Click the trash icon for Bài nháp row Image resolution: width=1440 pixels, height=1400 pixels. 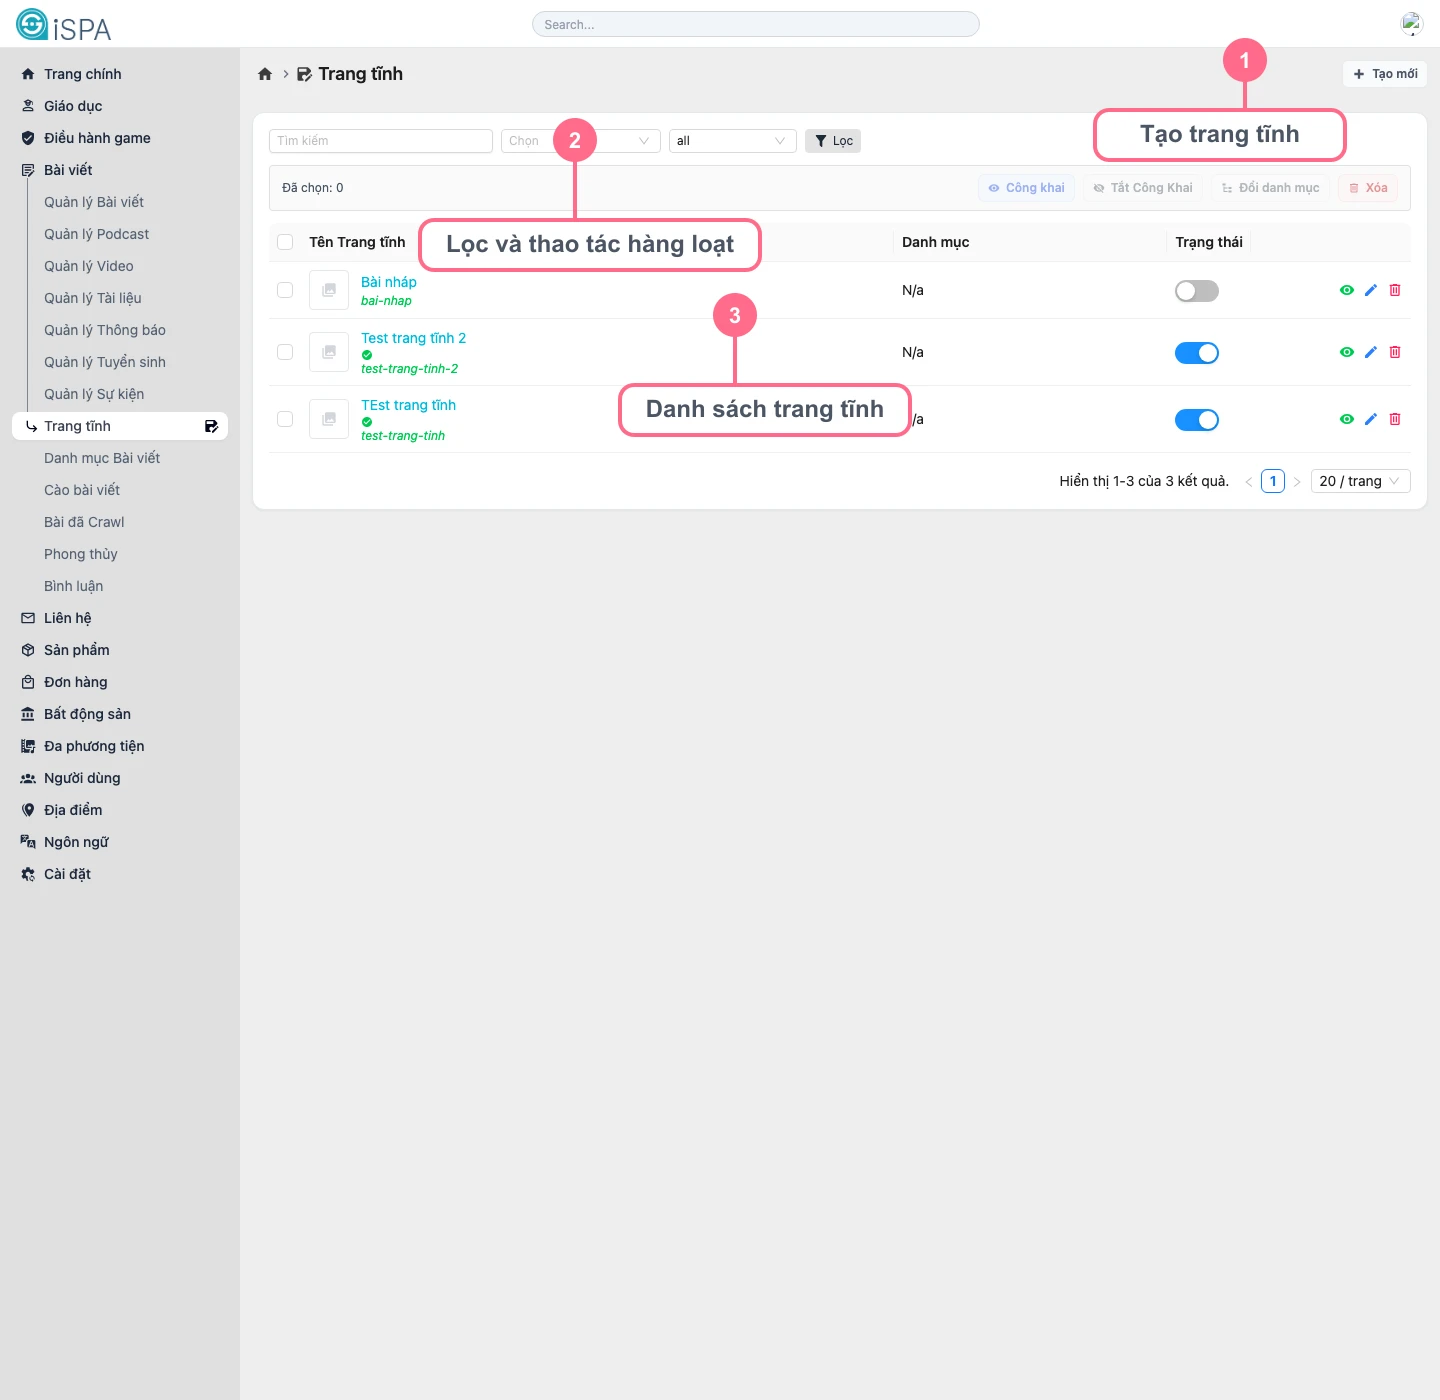1395,290
